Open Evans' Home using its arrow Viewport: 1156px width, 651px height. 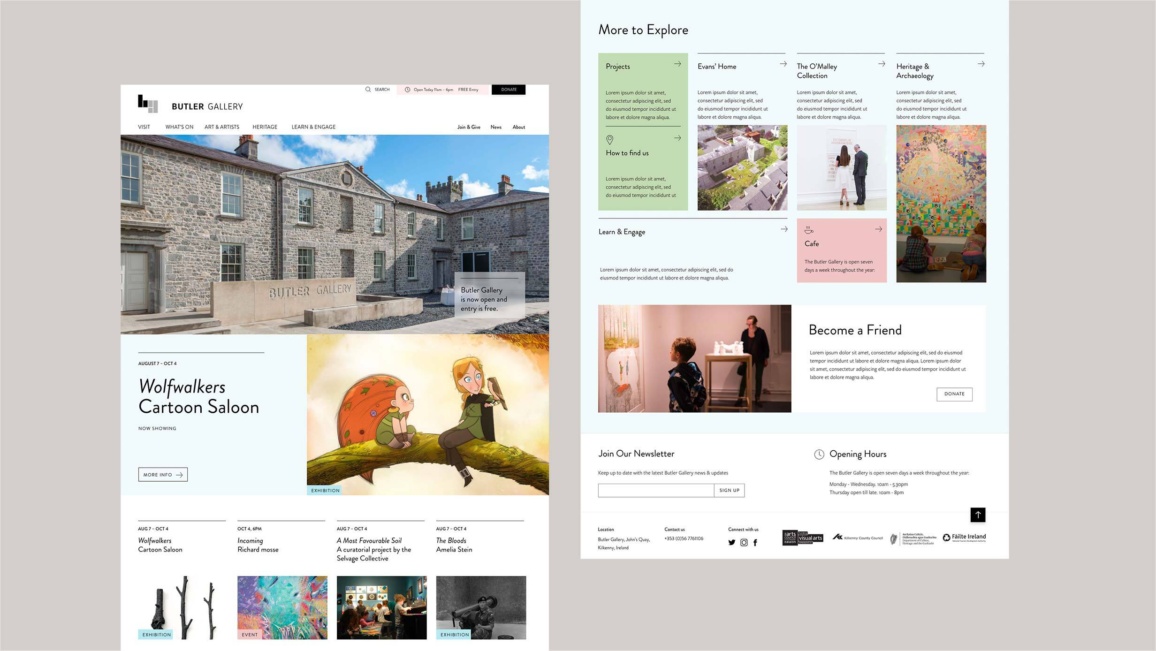783,64
